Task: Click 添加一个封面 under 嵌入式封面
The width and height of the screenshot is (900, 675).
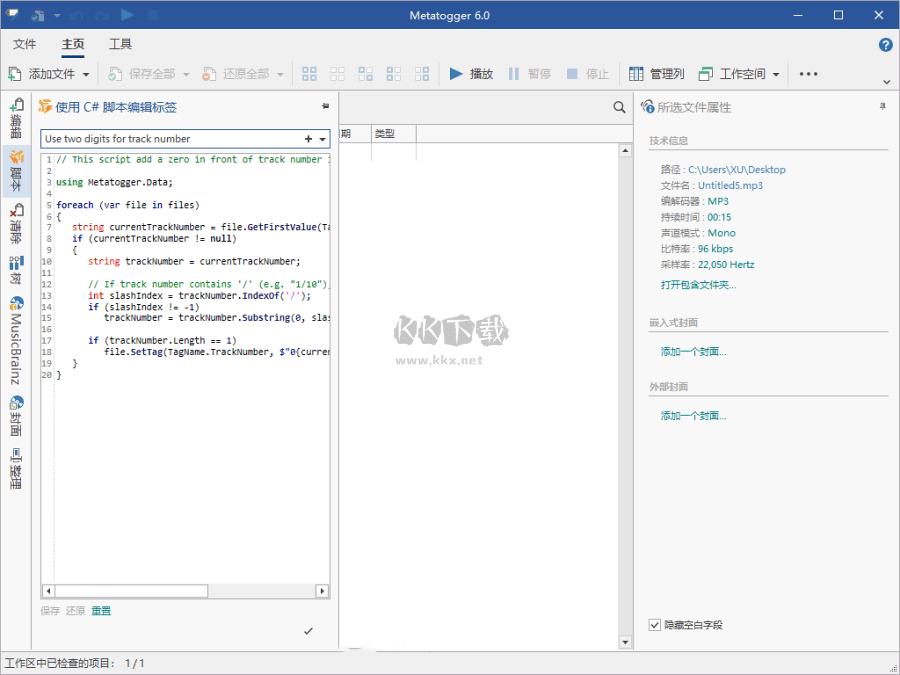Action: coord(693,352)
